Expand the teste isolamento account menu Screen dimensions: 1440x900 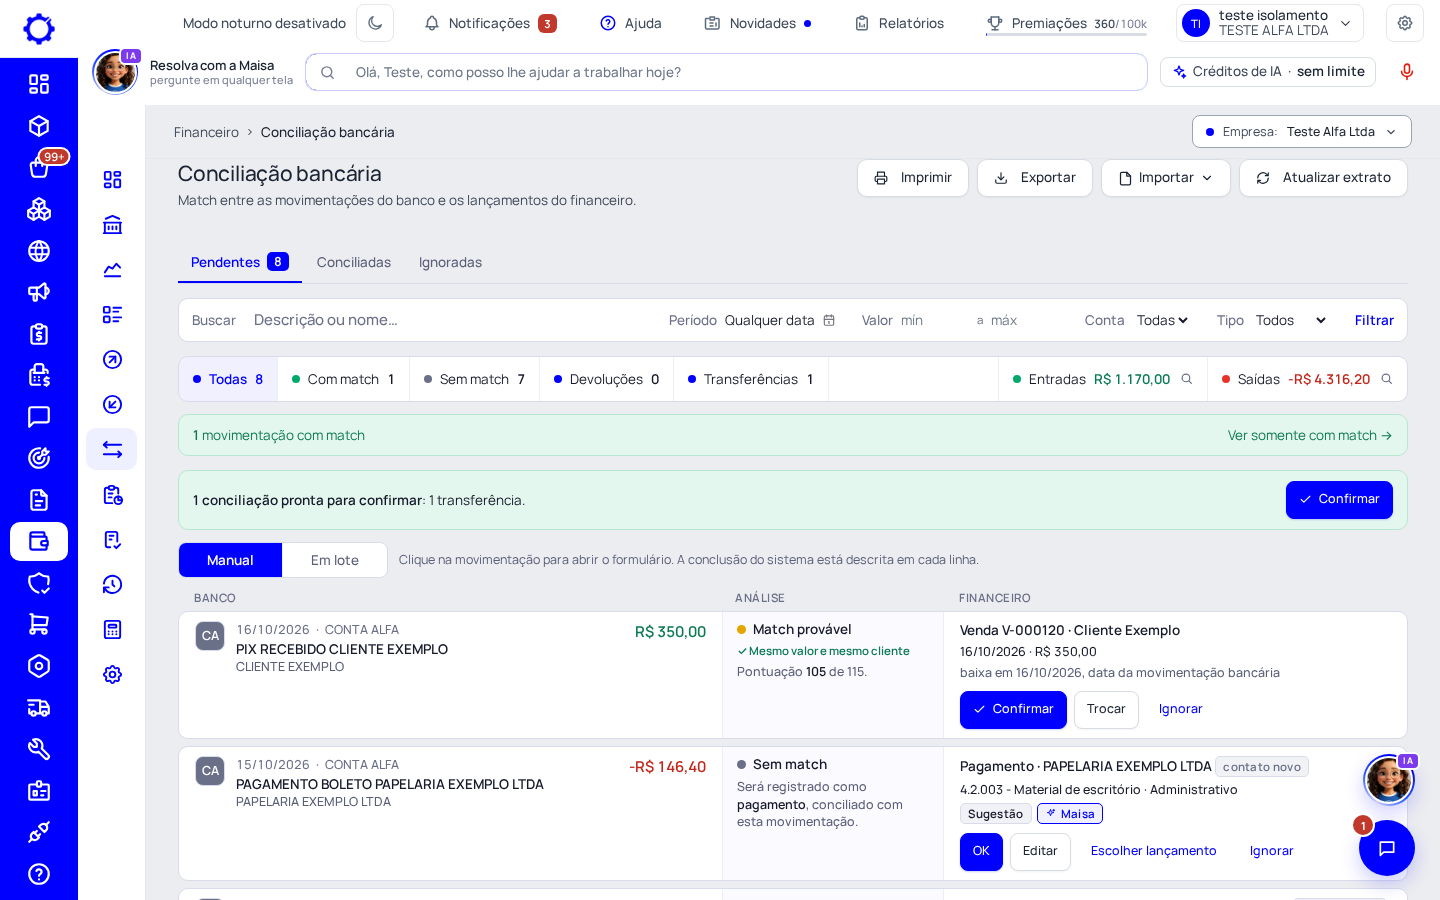(1270, 23)
